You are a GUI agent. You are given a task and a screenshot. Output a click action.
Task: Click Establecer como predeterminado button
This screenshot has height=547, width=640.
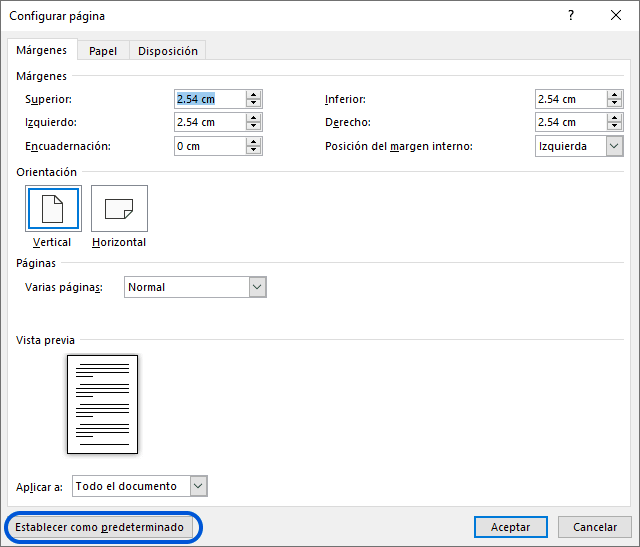[x=100, y=527]
